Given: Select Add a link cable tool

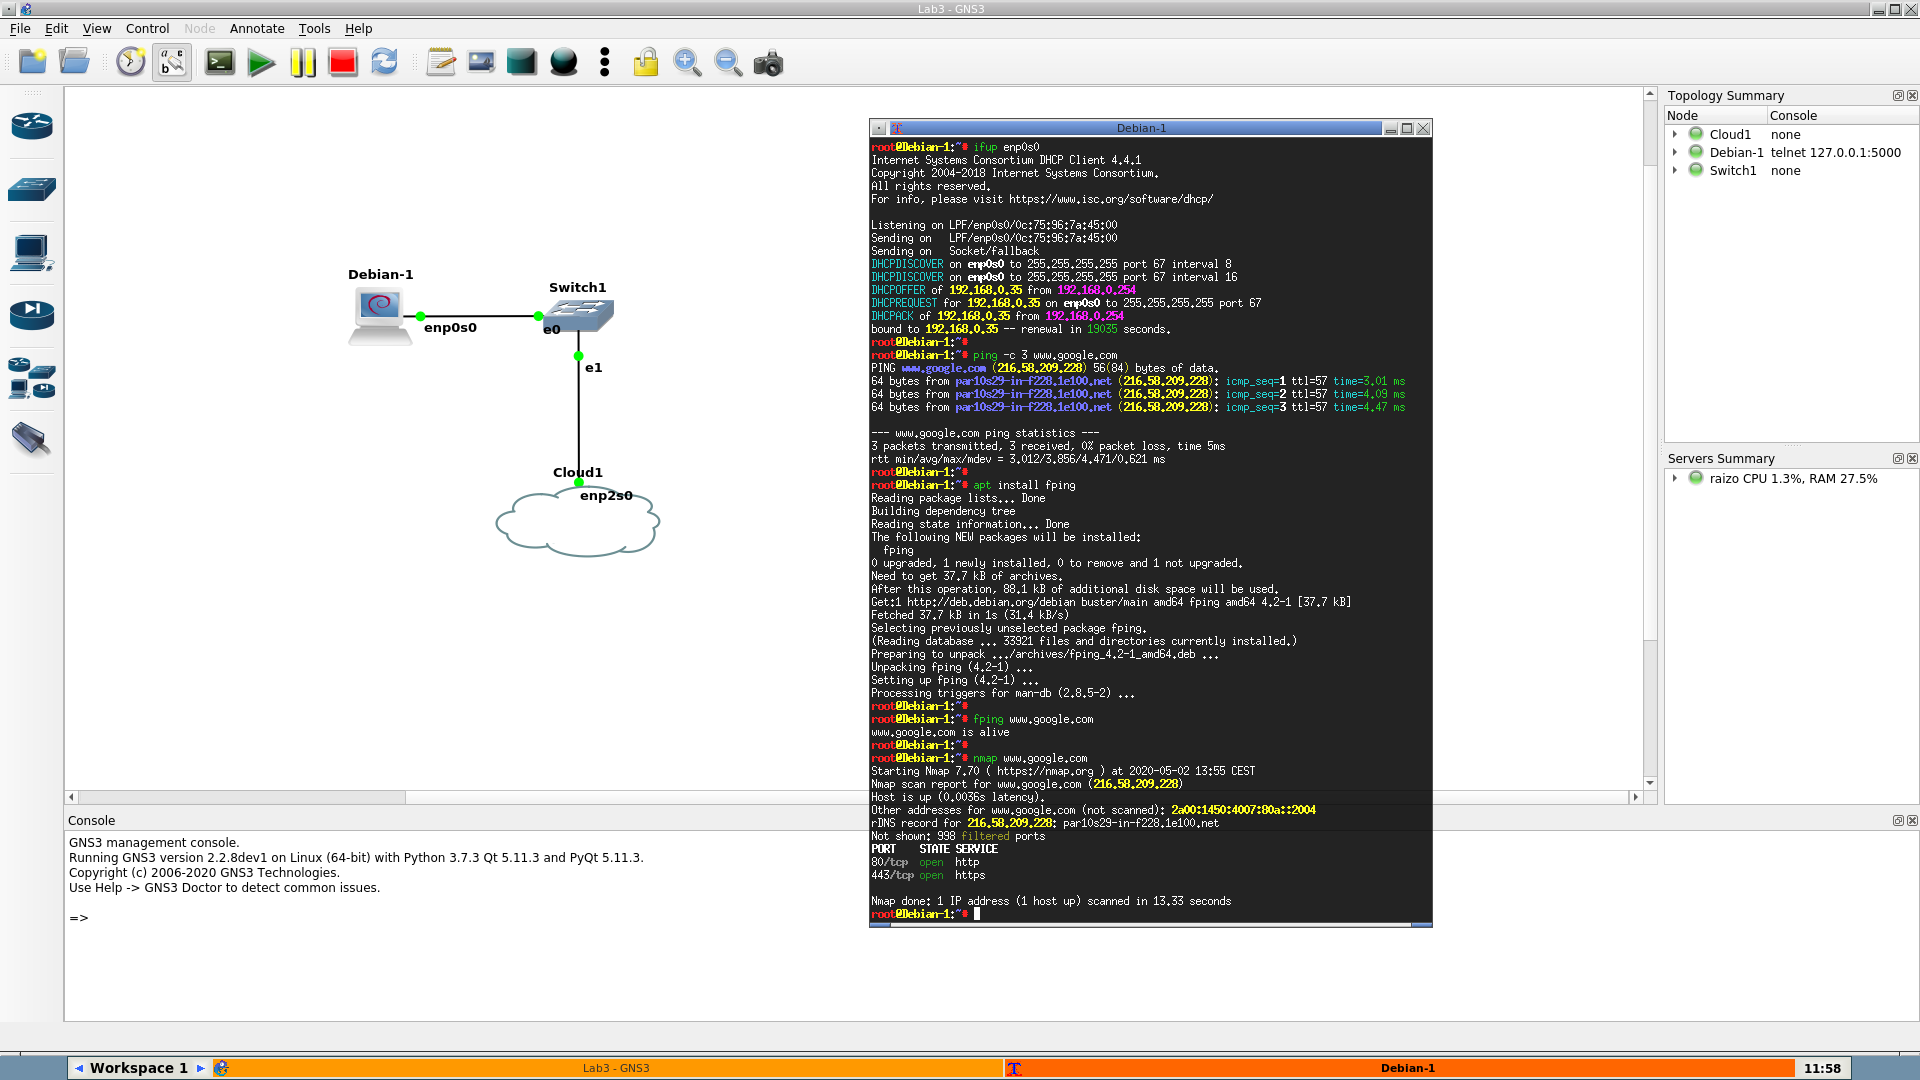Looking at the screenshot, I should click(x=32, y=439).
